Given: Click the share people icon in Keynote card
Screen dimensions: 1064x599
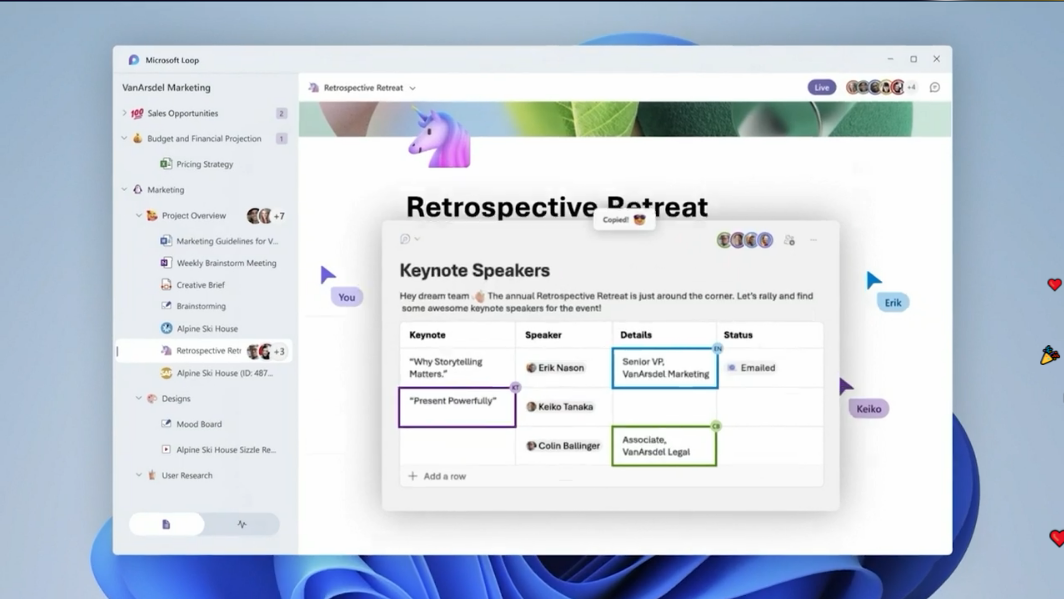Looking at the screenshot, I should pos(789,240).
